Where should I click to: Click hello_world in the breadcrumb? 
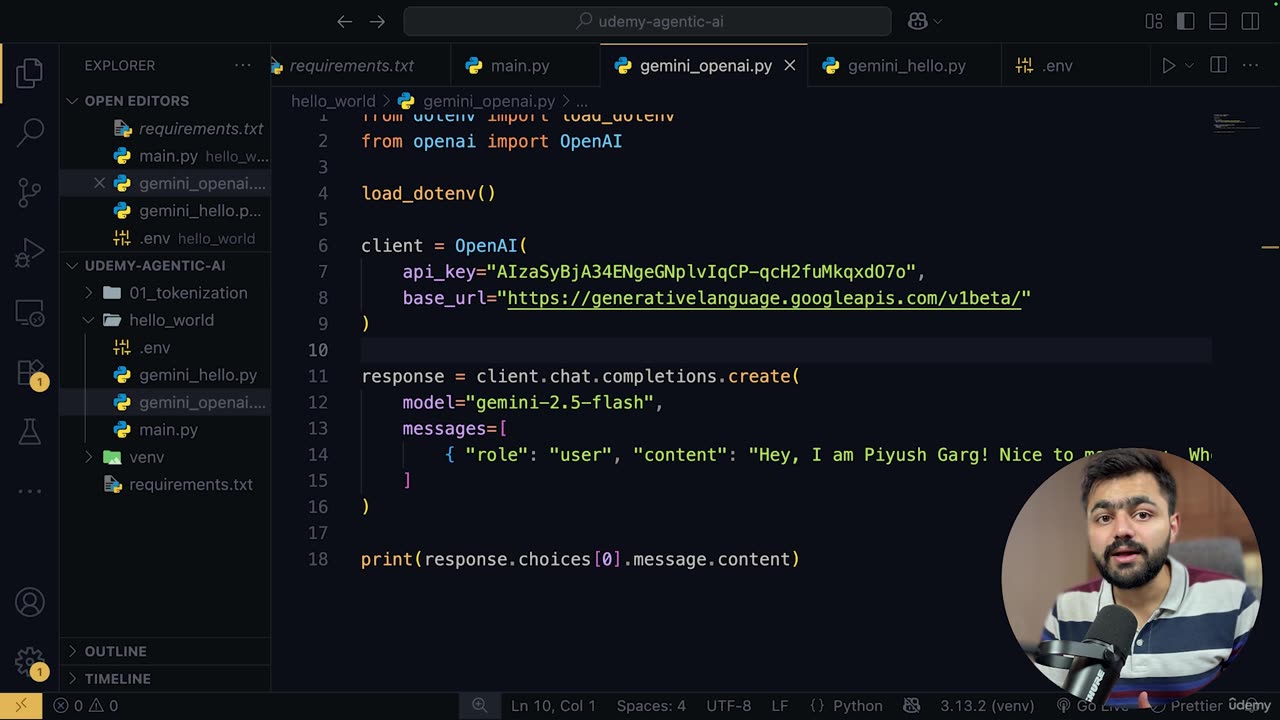[x=333, y=101]
